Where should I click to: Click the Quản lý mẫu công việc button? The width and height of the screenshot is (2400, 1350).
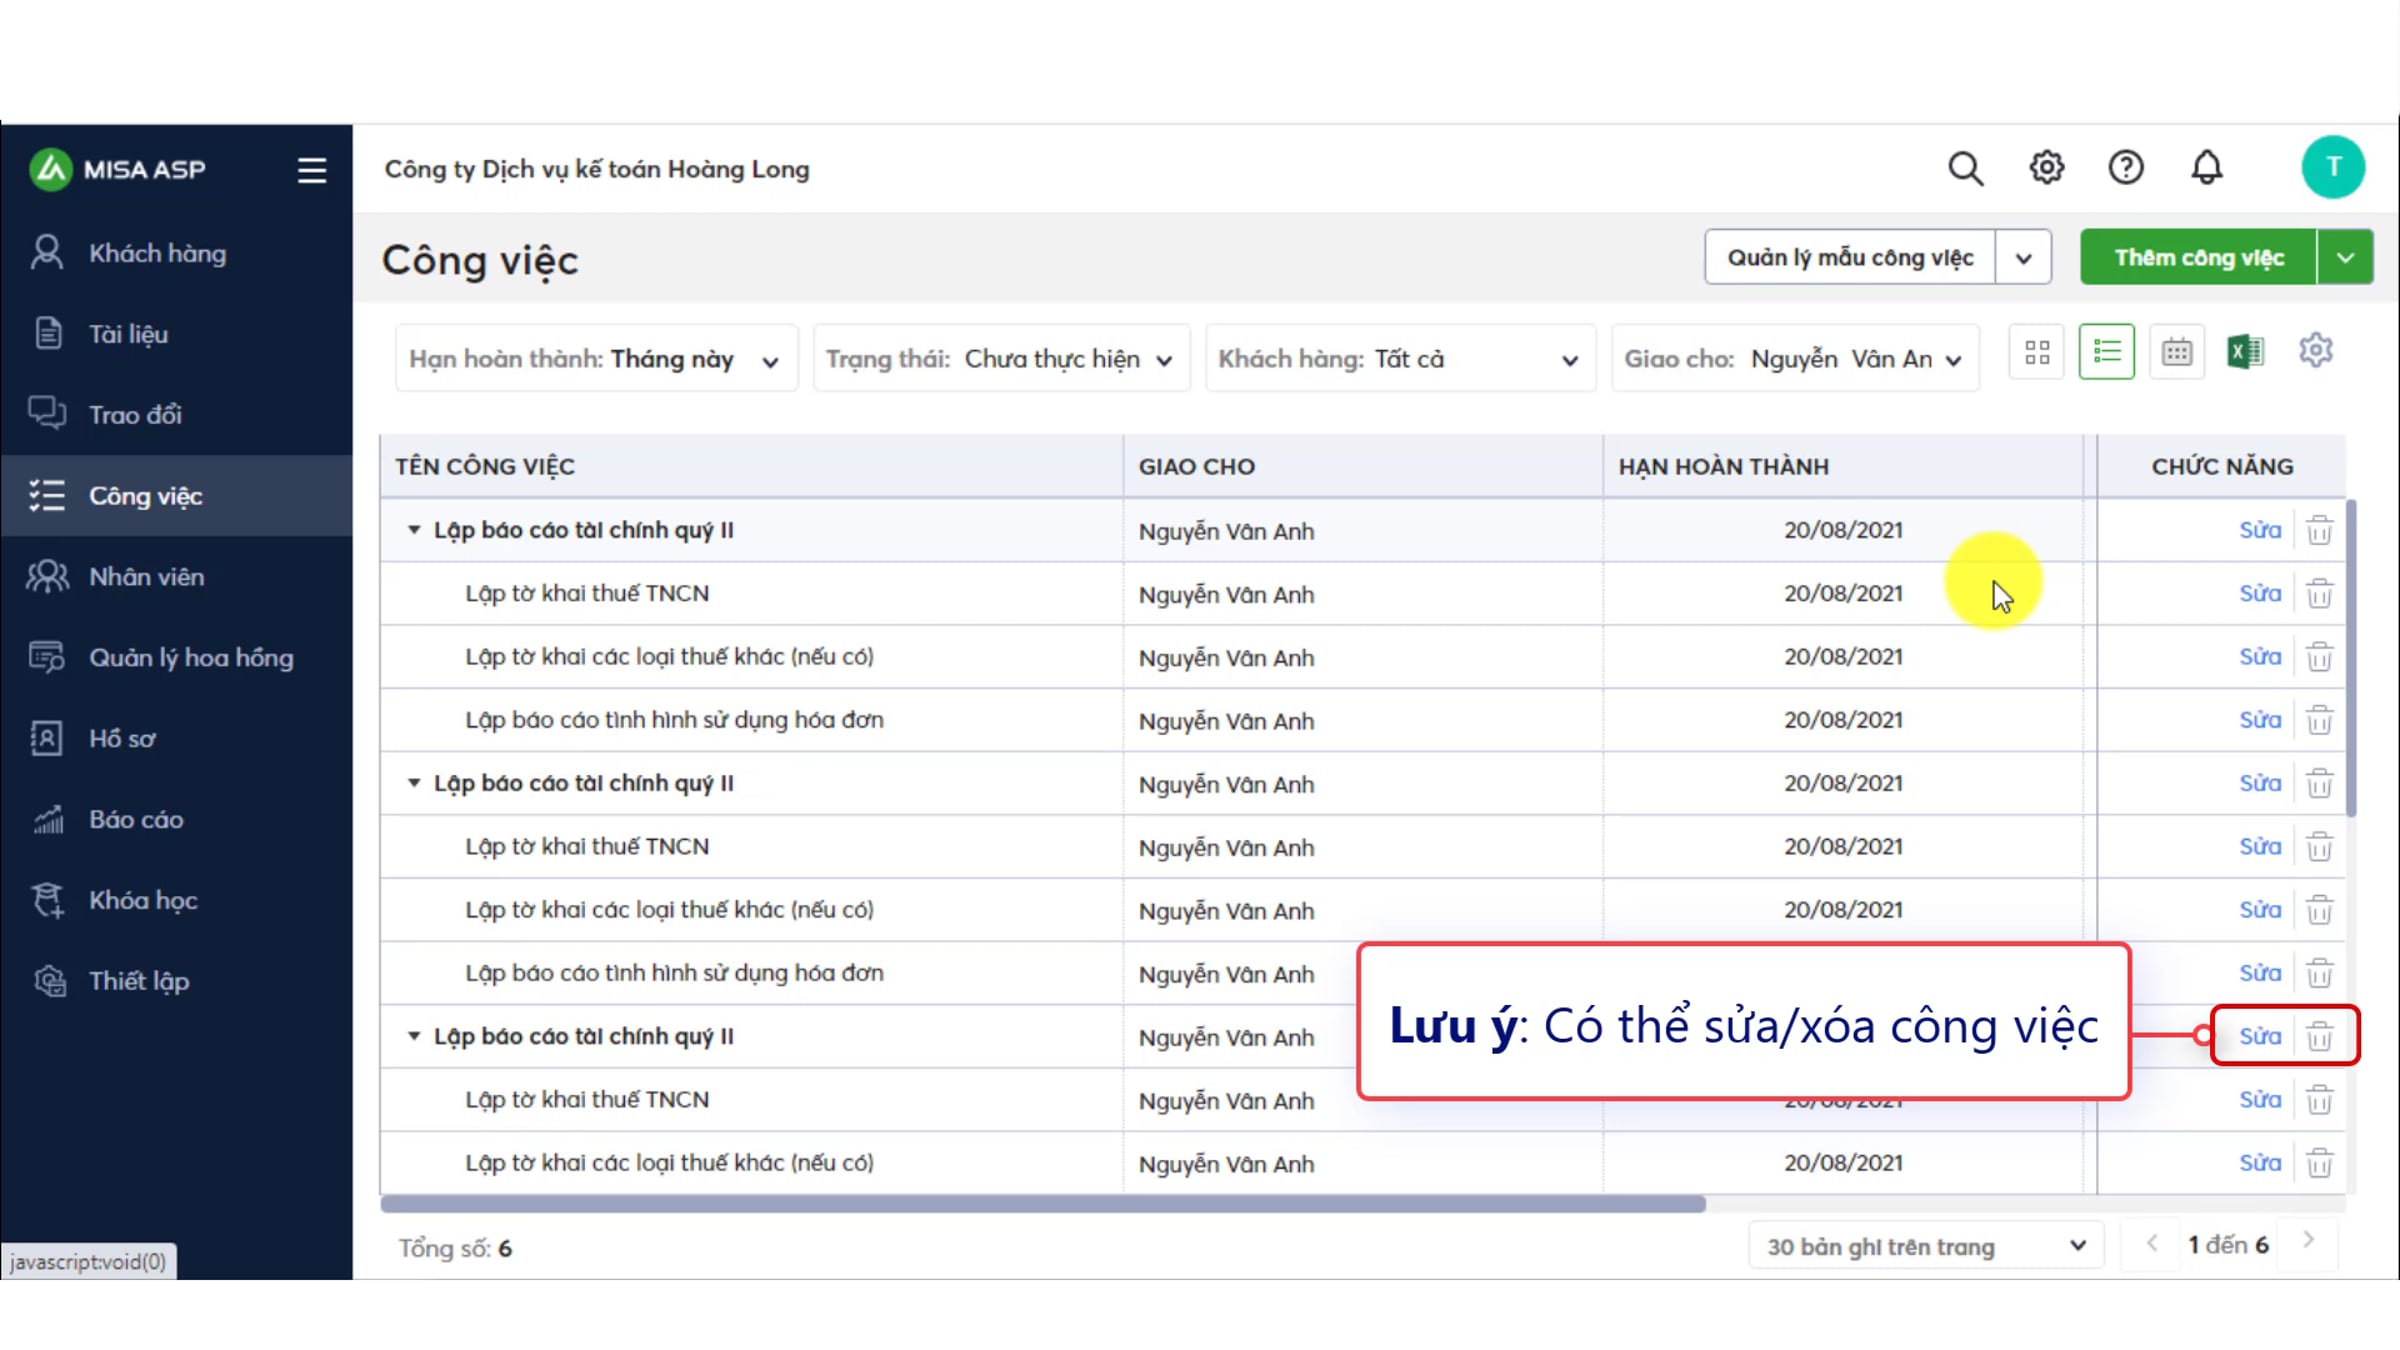[x=1850, y=258]
